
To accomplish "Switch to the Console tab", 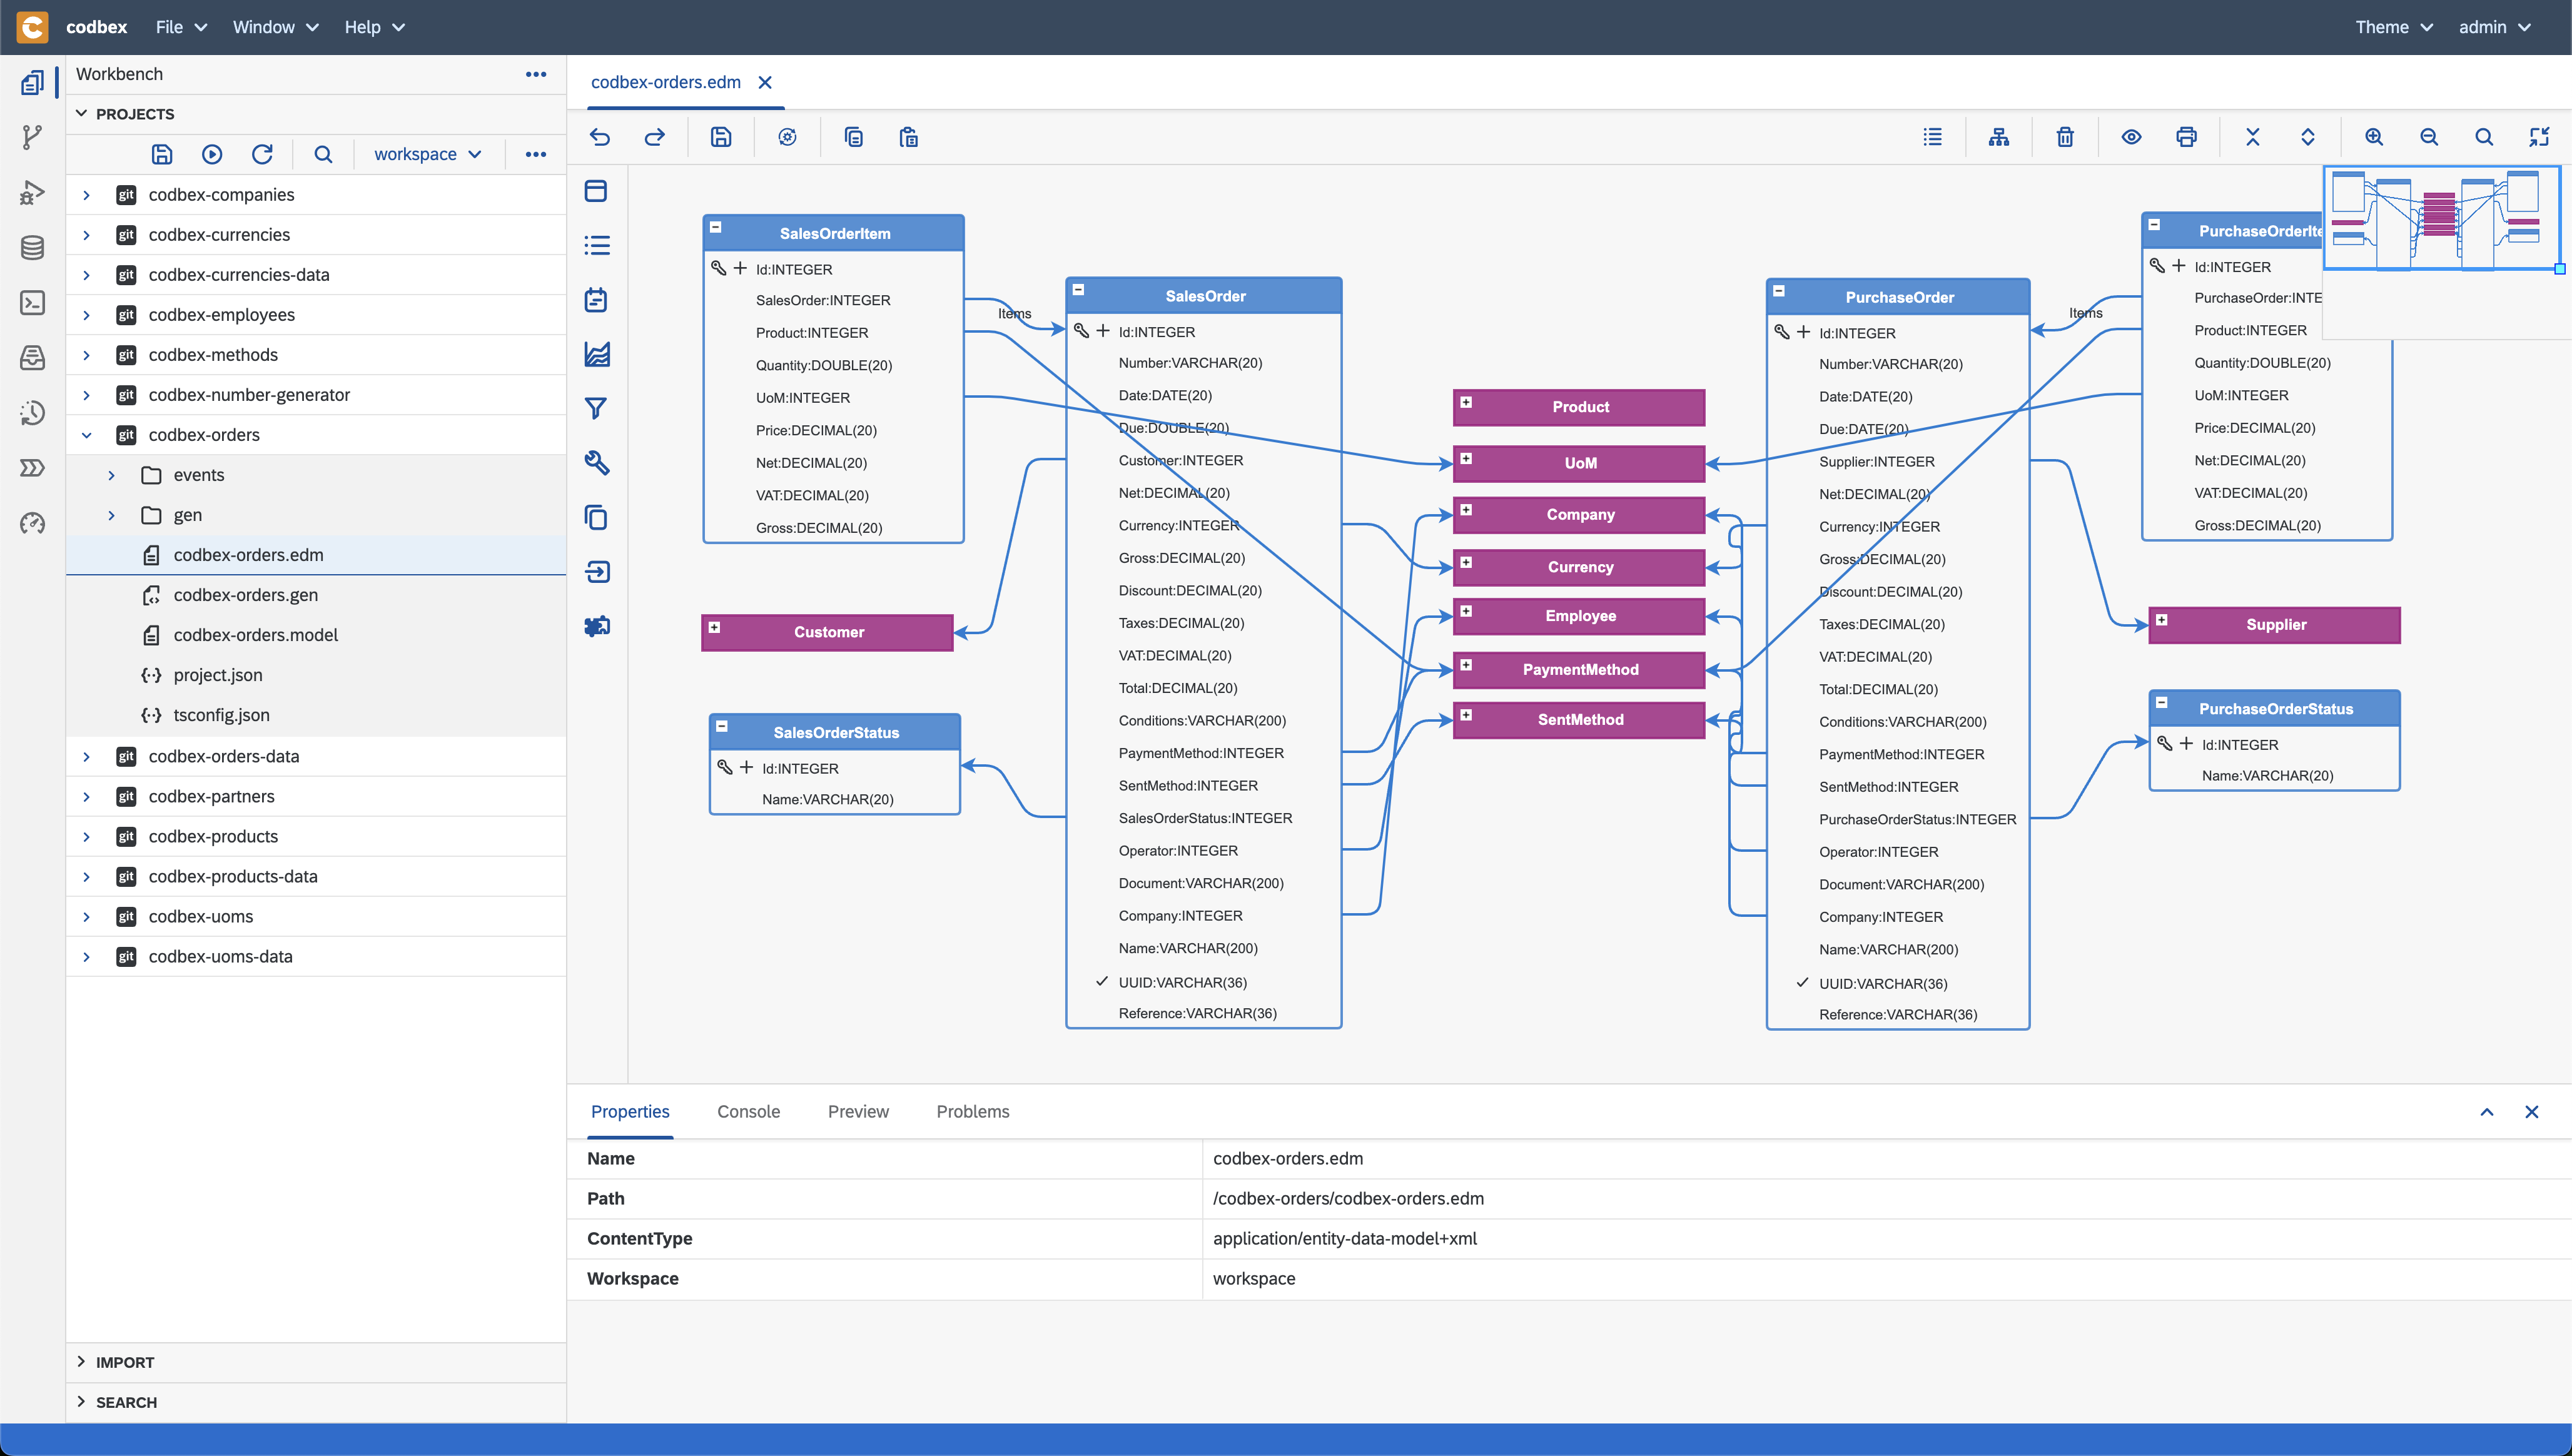I will coord(748,1112).
